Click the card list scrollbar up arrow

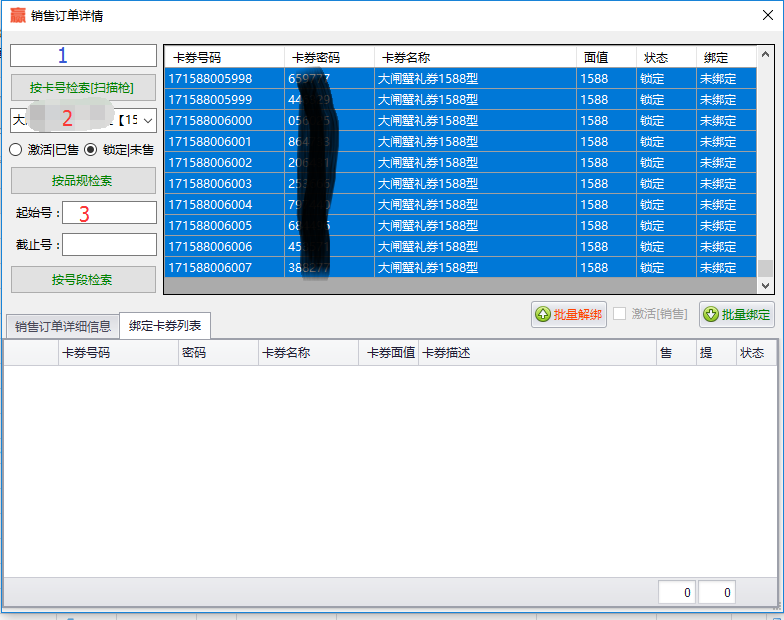click(765, 54)
